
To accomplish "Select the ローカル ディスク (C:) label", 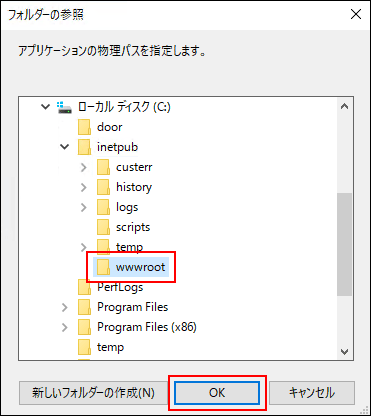I will click(124, 107).
